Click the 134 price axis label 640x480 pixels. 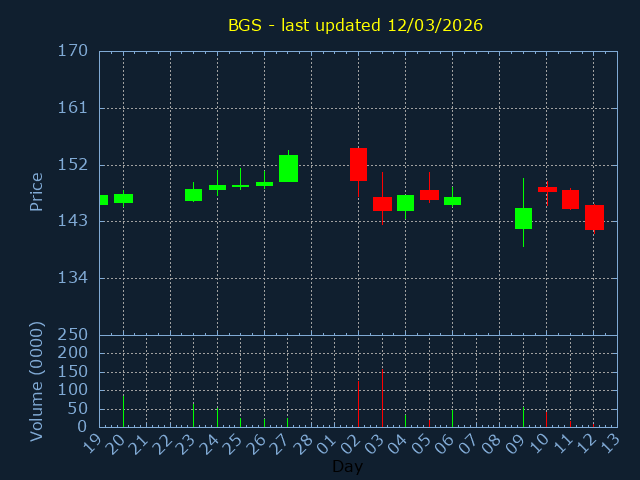(x=72, y=278)
